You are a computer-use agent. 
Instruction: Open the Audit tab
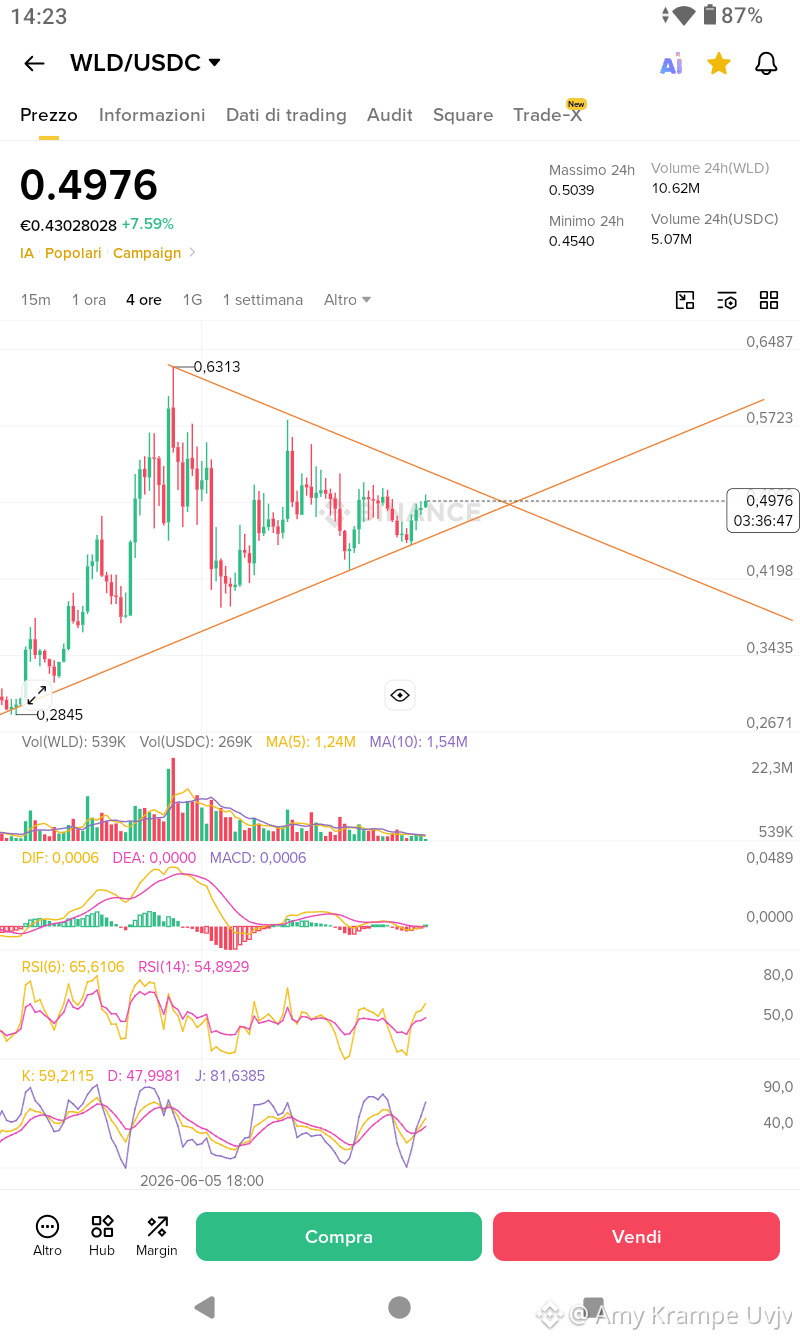(390, 115)
